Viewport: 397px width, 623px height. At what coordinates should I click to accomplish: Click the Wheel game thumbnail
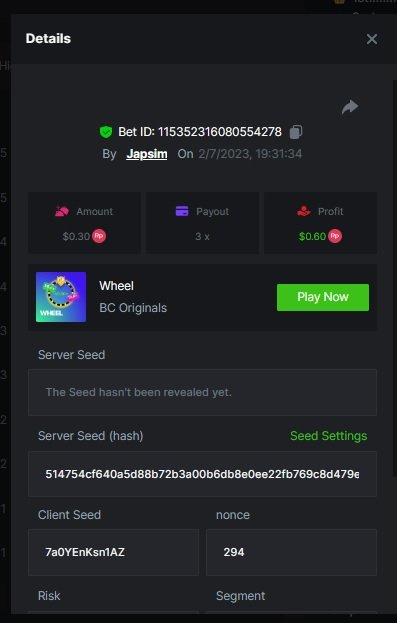(61, 297)
